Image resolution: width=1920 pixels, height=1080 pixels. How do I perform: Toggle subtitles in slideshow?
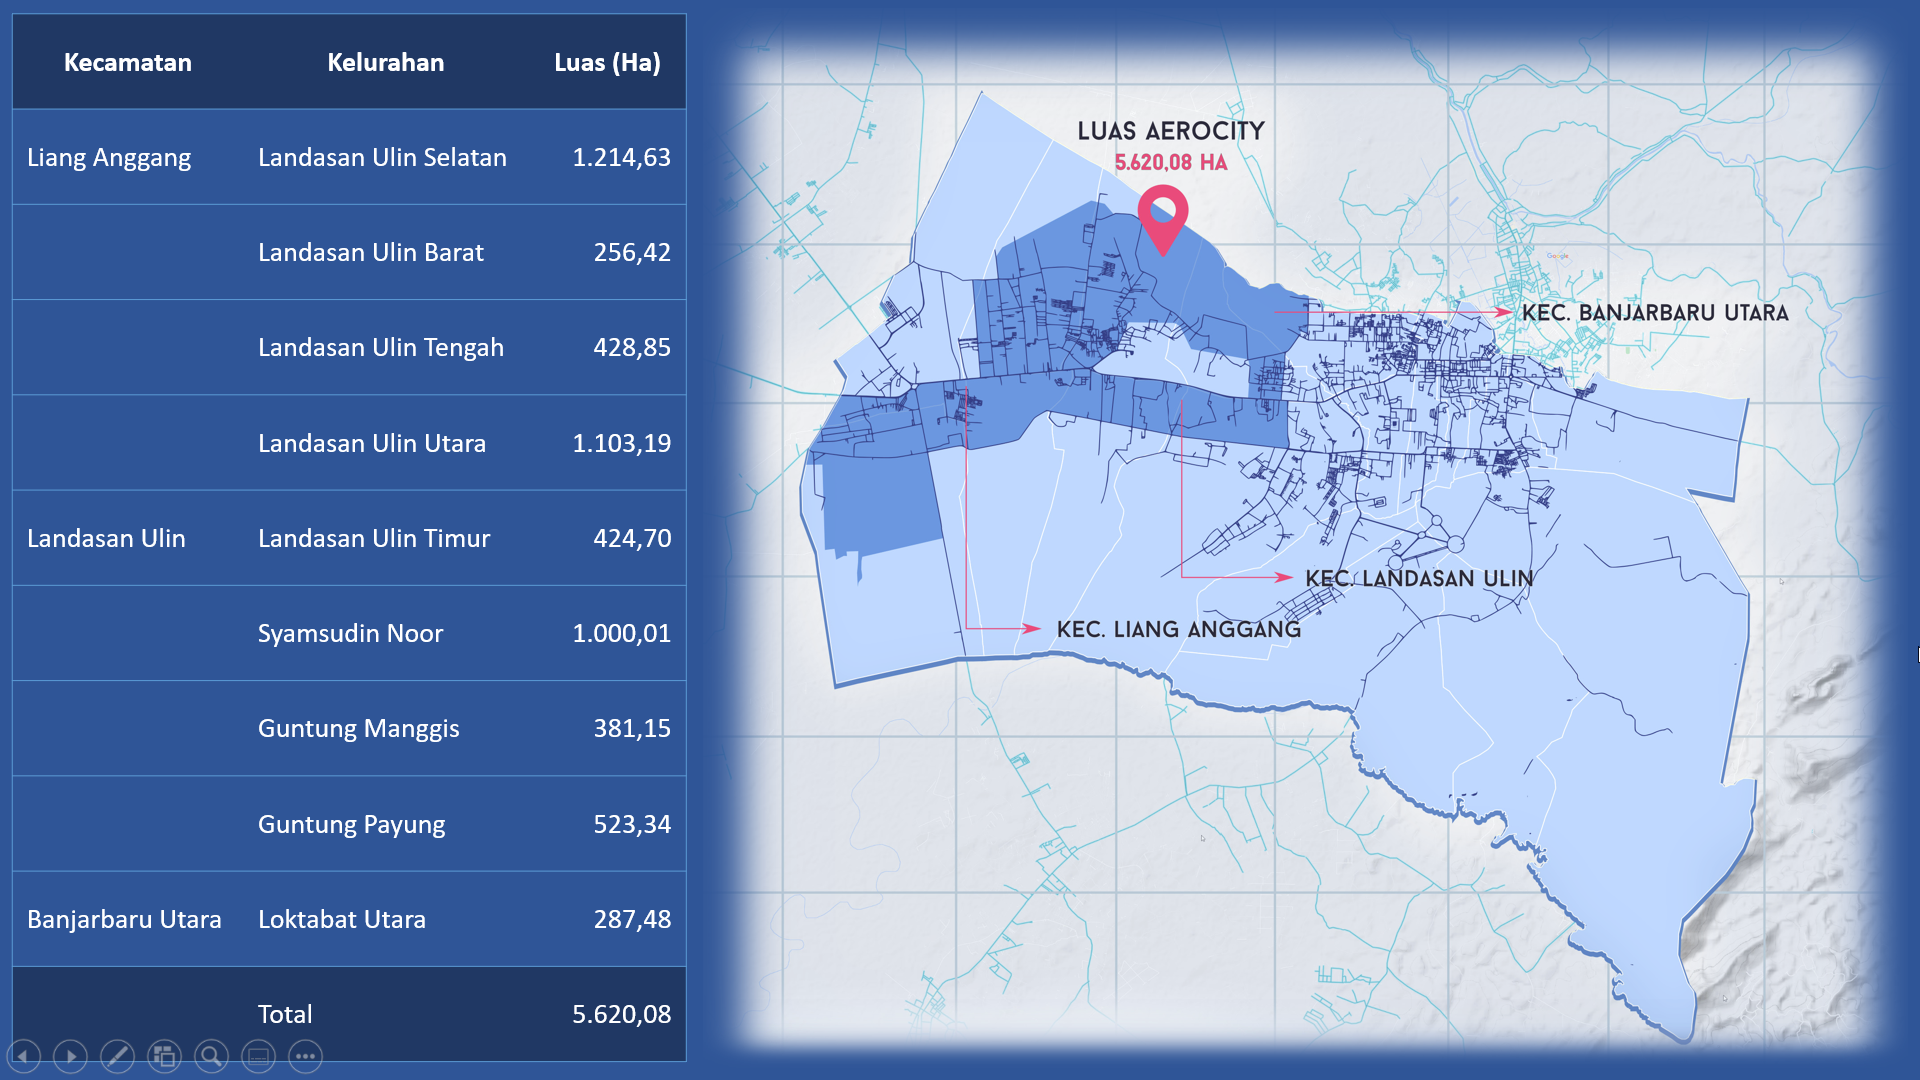coord(258,1056)
